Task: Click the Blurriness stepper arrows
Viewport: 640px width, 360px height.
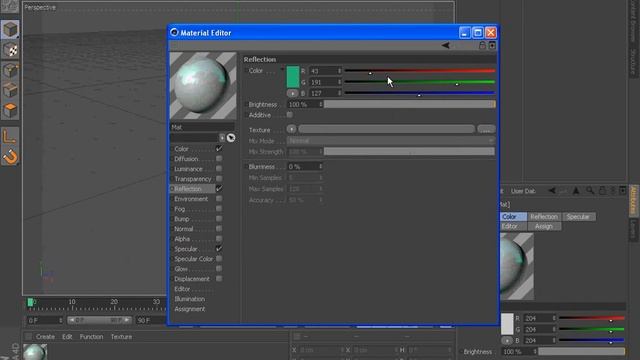Action: coord(321,167)
